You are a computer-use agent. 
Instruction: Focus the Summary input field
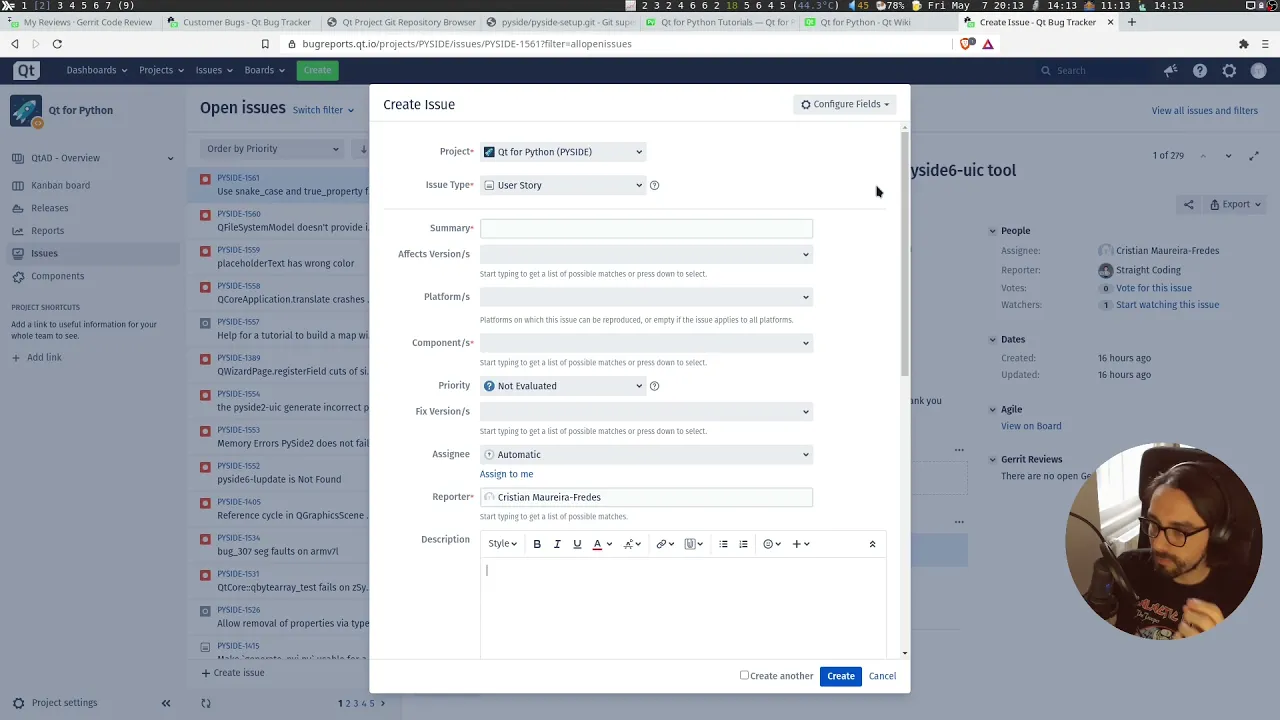coord(646,228)
